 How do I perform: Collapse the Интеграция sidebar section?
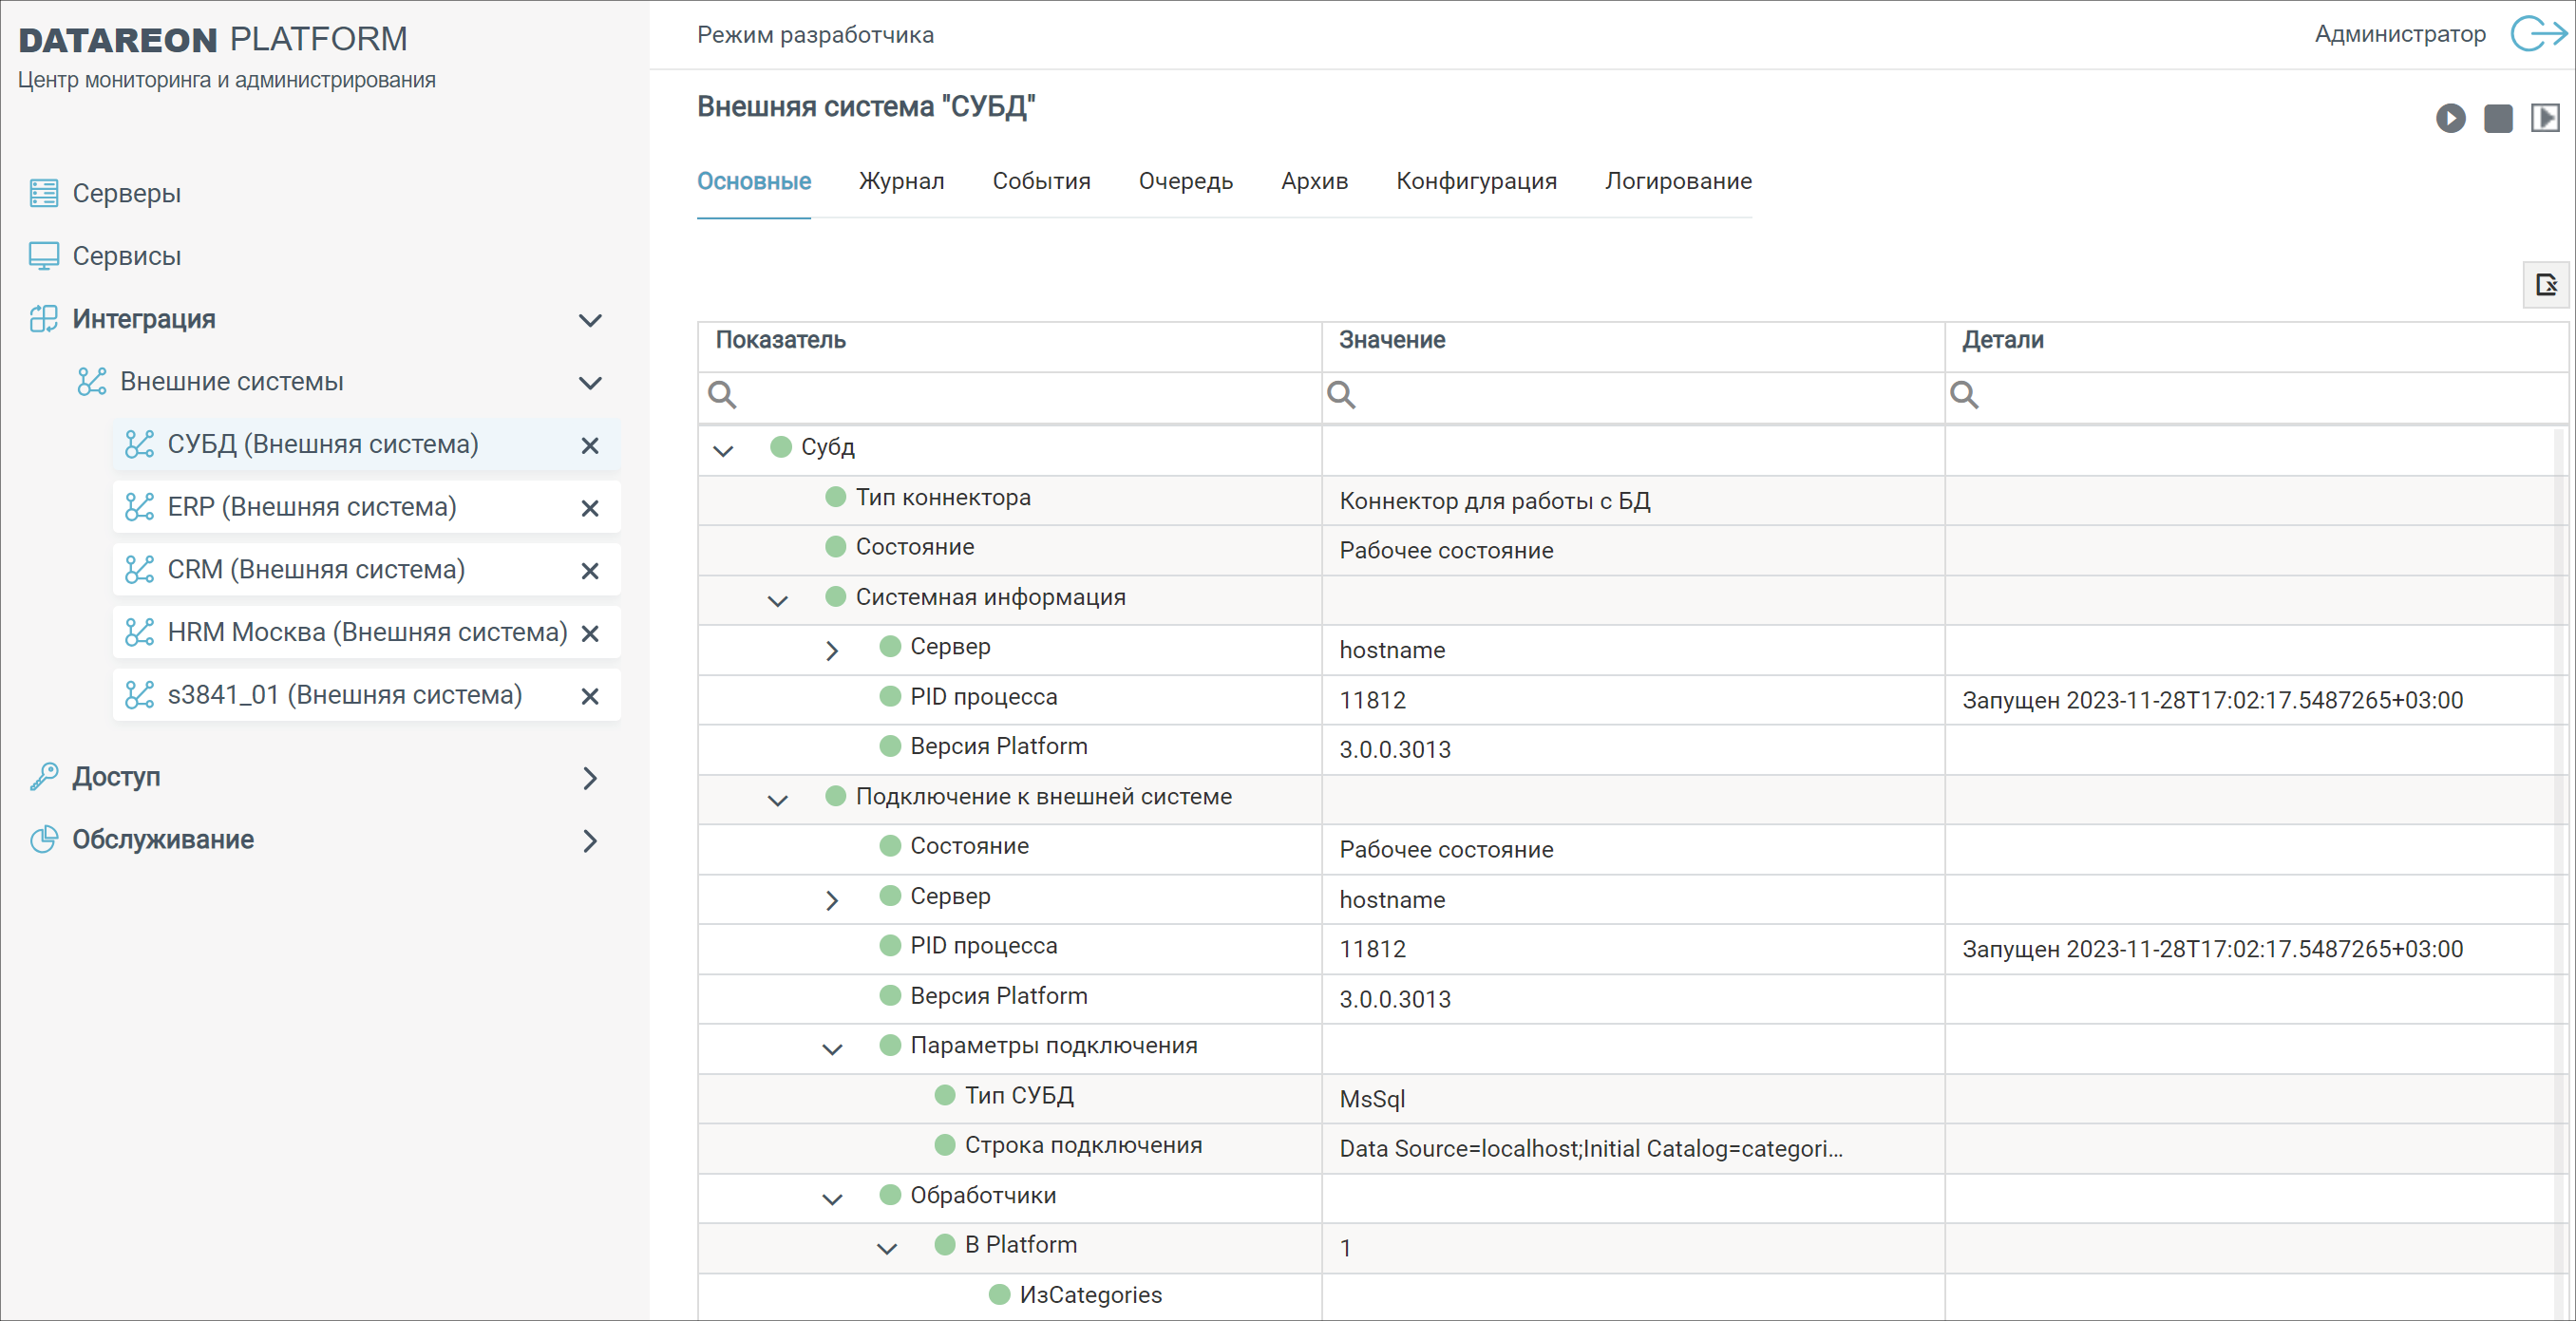coord(590,320)
